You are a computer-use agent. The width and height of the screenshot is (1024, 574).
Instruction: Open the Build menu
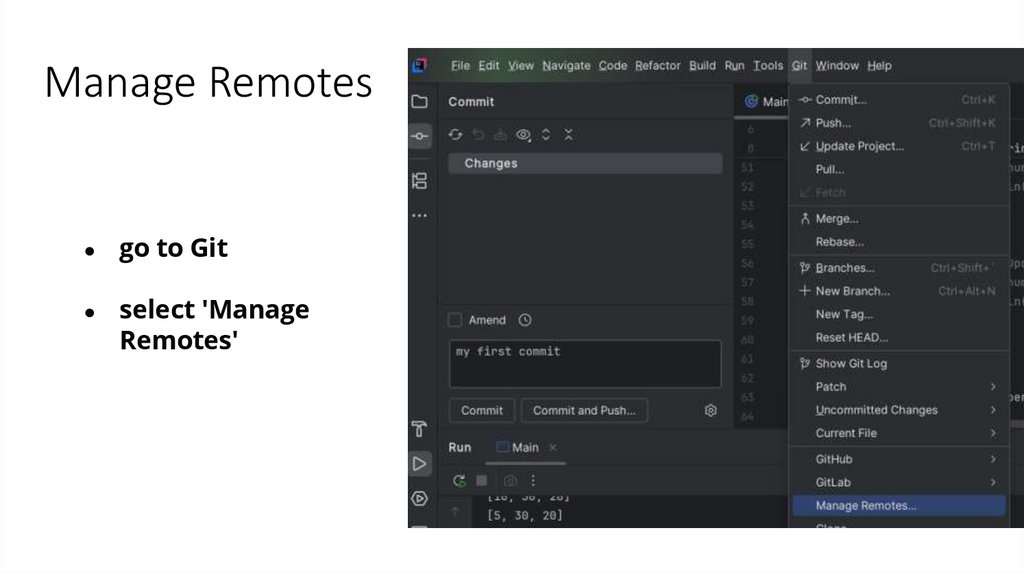702,65
